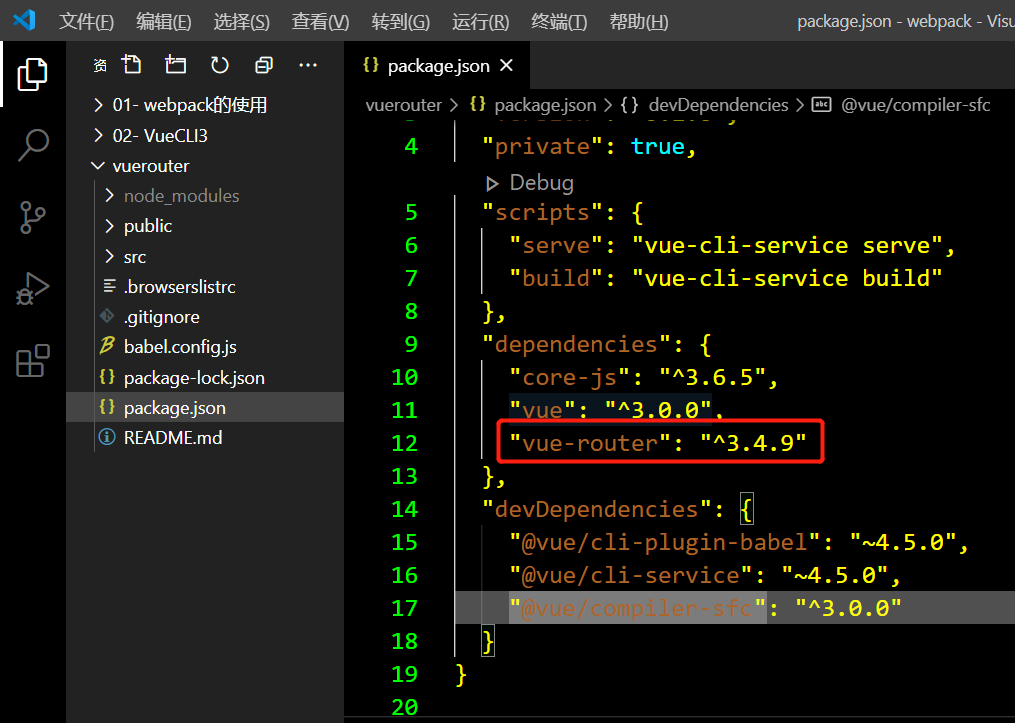The width and height of the screenshot is (1015, 723).
Task: Click the closing bracket on line 18
Action: (488, 641)
